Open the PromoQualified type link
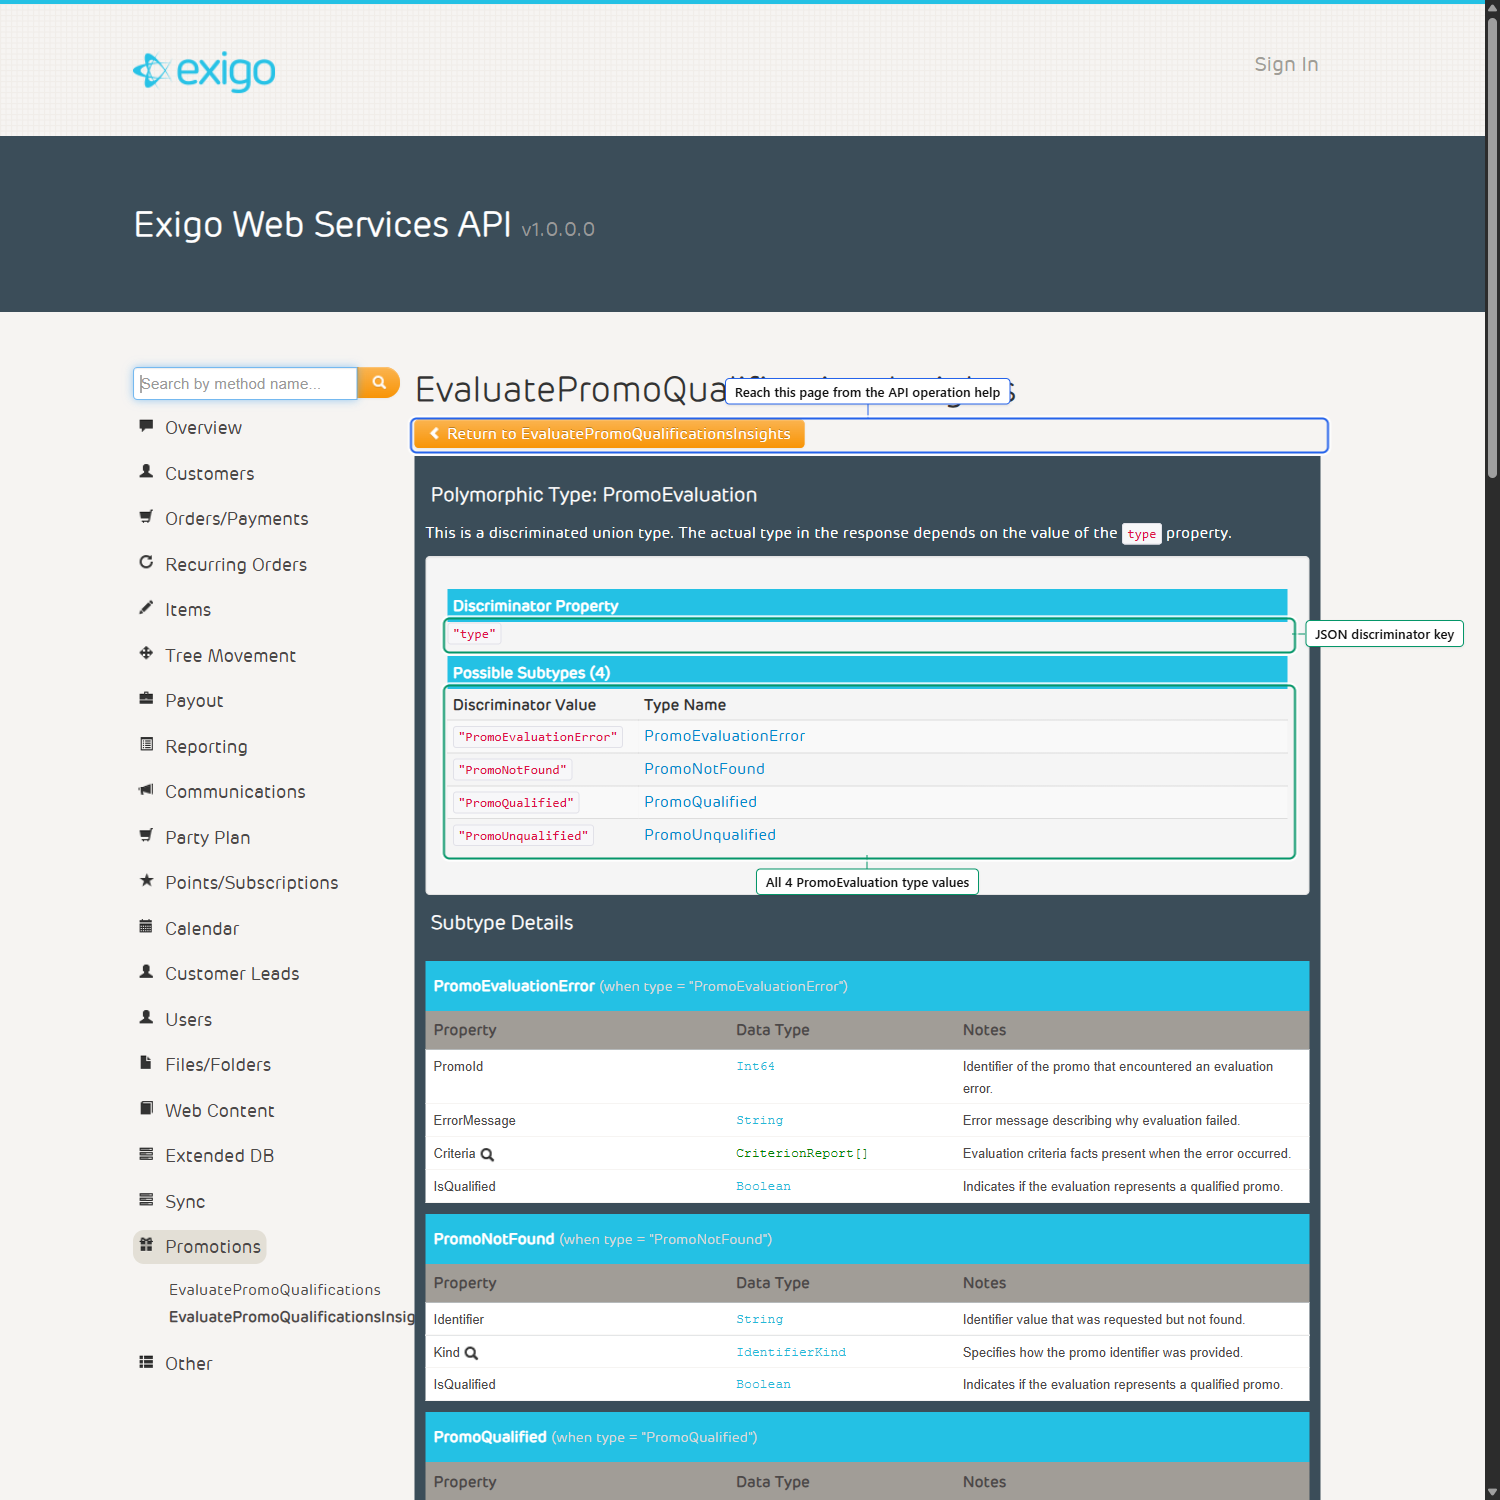Viewport: 1500px width, 1500px height. (700, 802)
